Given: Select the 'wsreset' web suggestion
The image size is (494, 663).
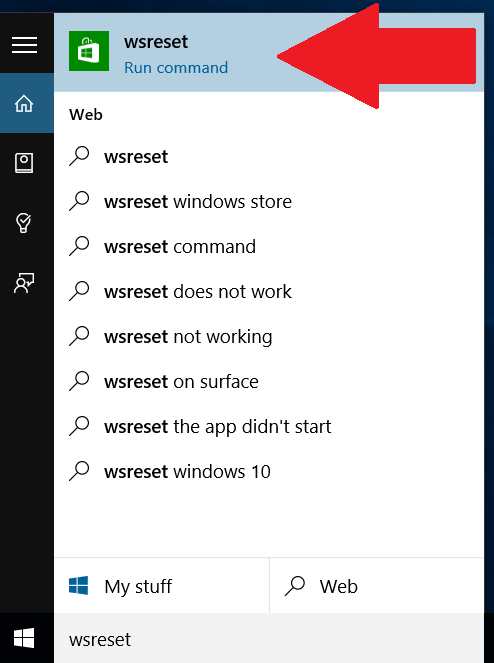Looking at the screenshot, I should (269, 156).
